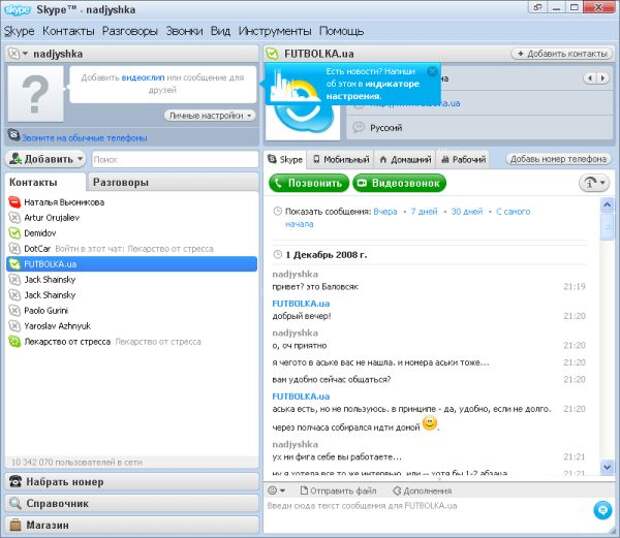The image size is (620, 538).
Task: Show messages from 7 дней
Action: pyautogui.click(x=424, y=211)
